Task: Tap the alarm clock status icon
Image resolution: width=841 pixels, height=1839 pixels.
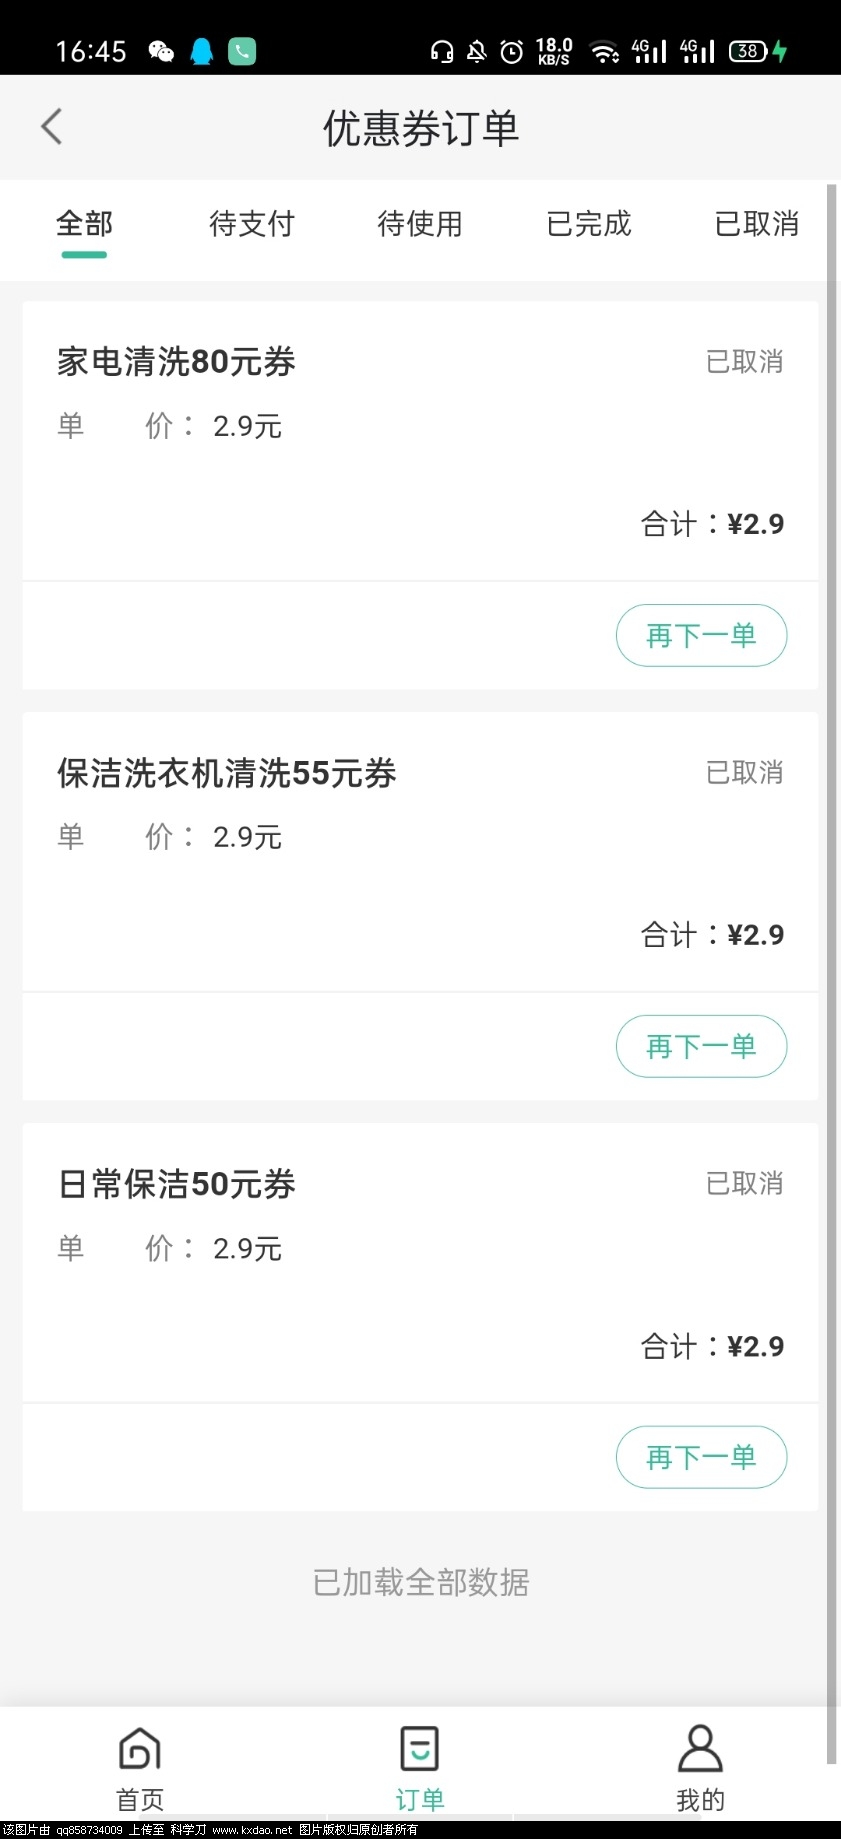Action: coord(512,52)
